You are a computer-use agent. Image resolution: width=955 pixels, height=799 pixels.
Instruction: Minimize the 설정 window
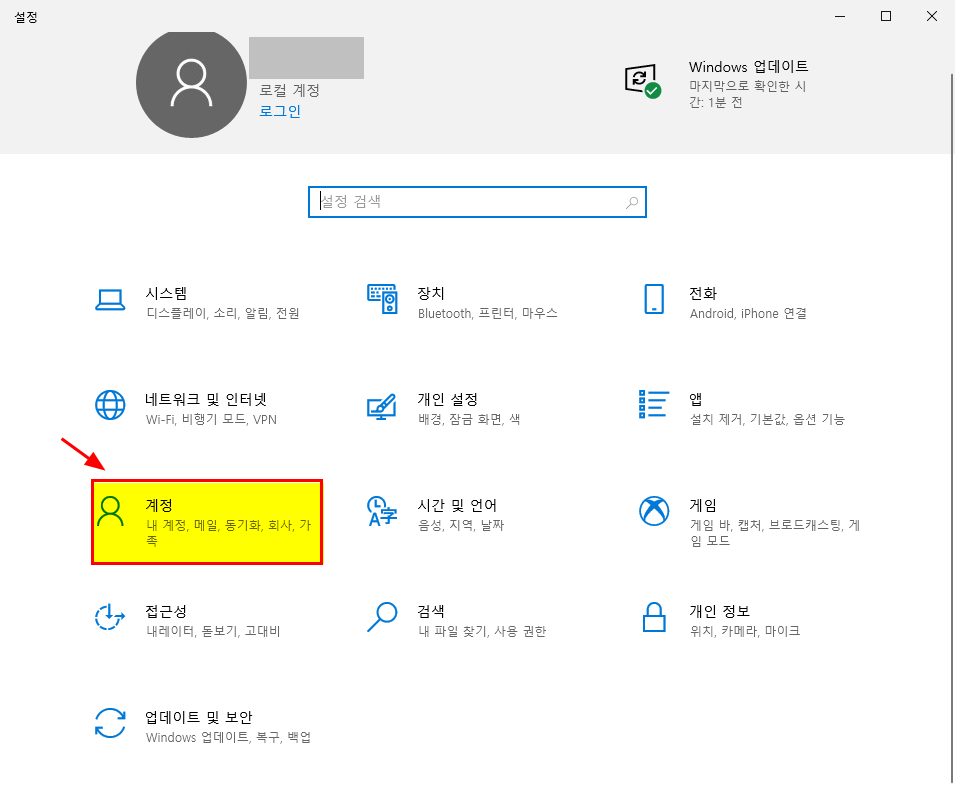coord(840,16)
